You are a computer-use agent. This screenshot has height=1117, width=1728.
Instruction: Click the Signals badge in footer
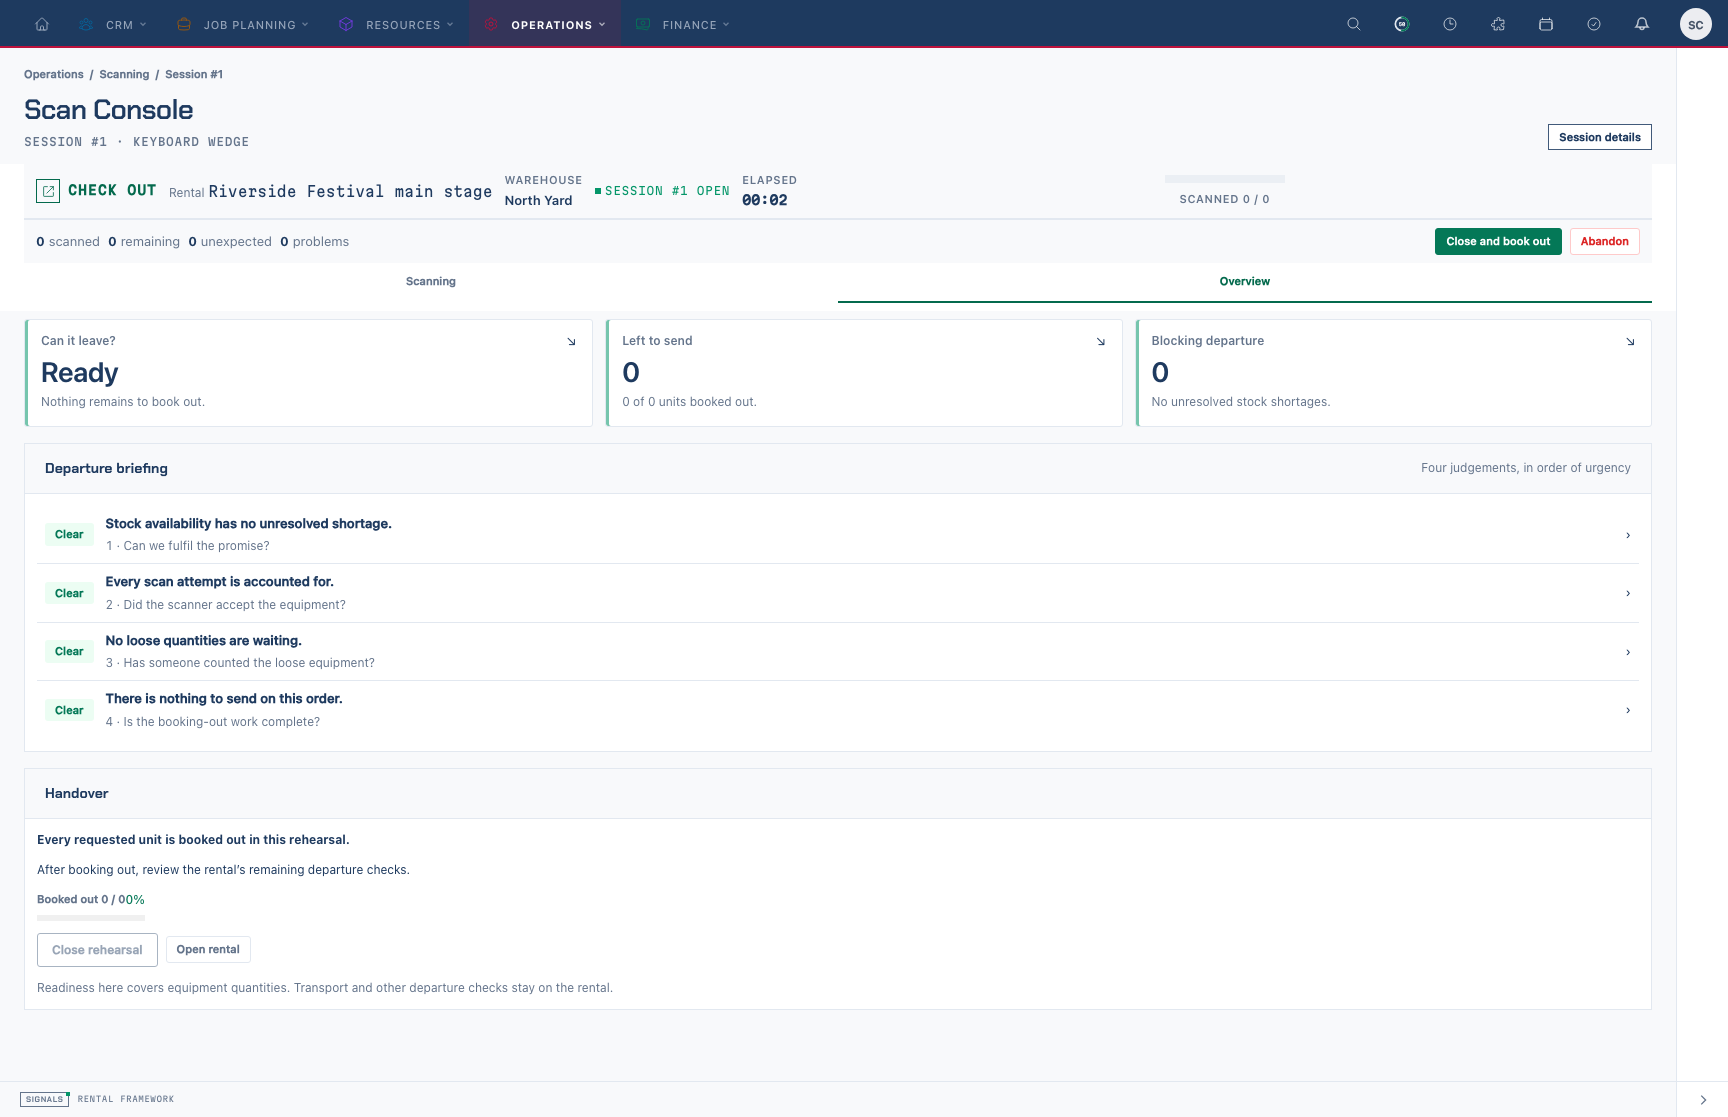coord(44,1099)
